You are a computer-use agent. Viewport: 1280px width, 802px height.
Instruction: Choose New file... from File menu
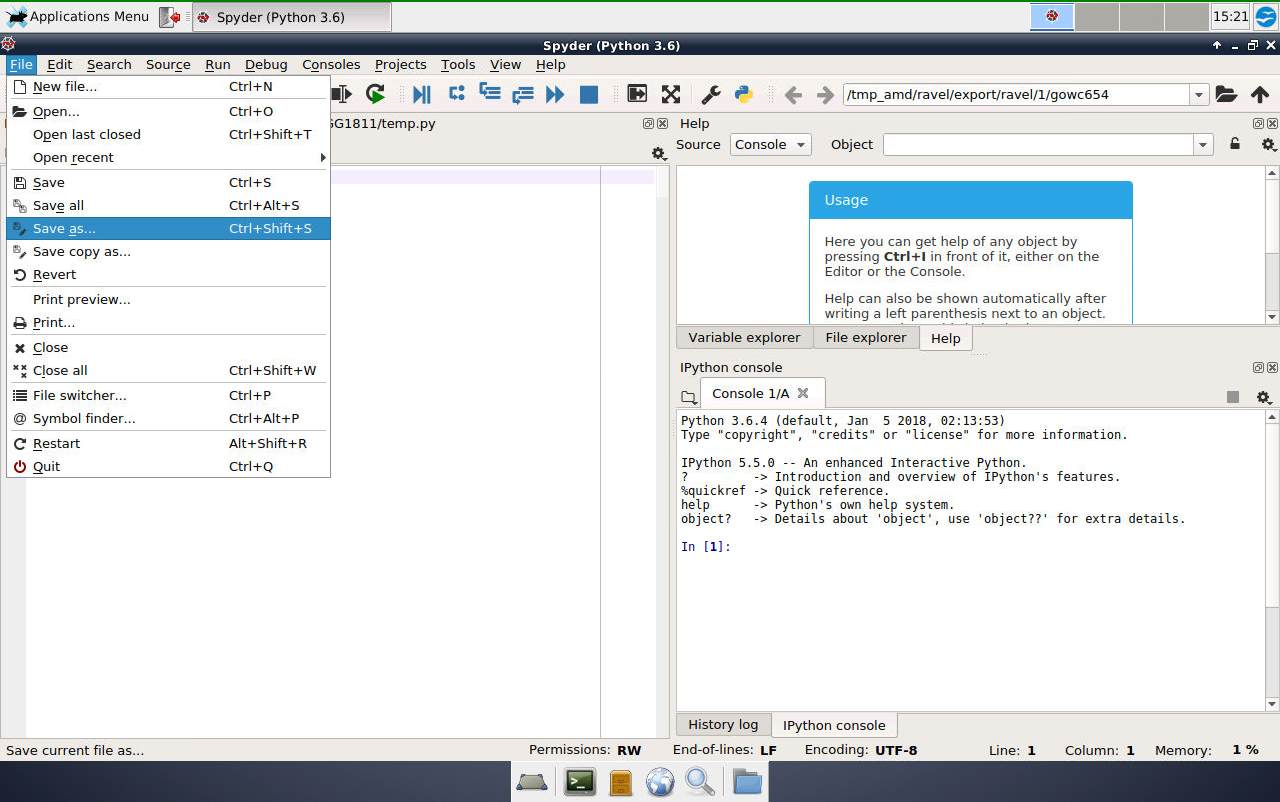tap(168, 86)
